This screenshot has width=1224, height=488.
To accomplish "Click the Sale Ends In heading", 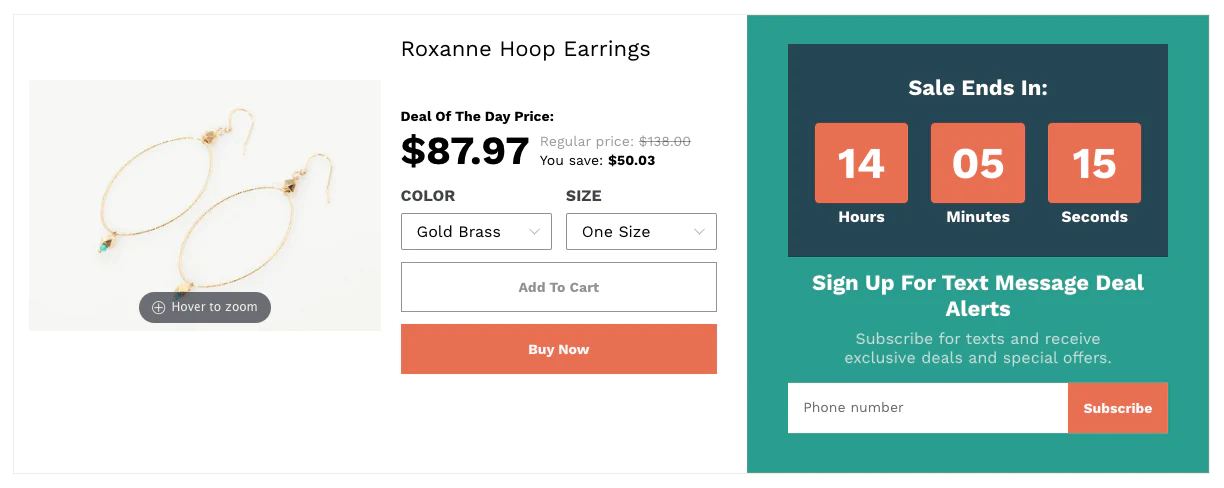I will 978,88.
